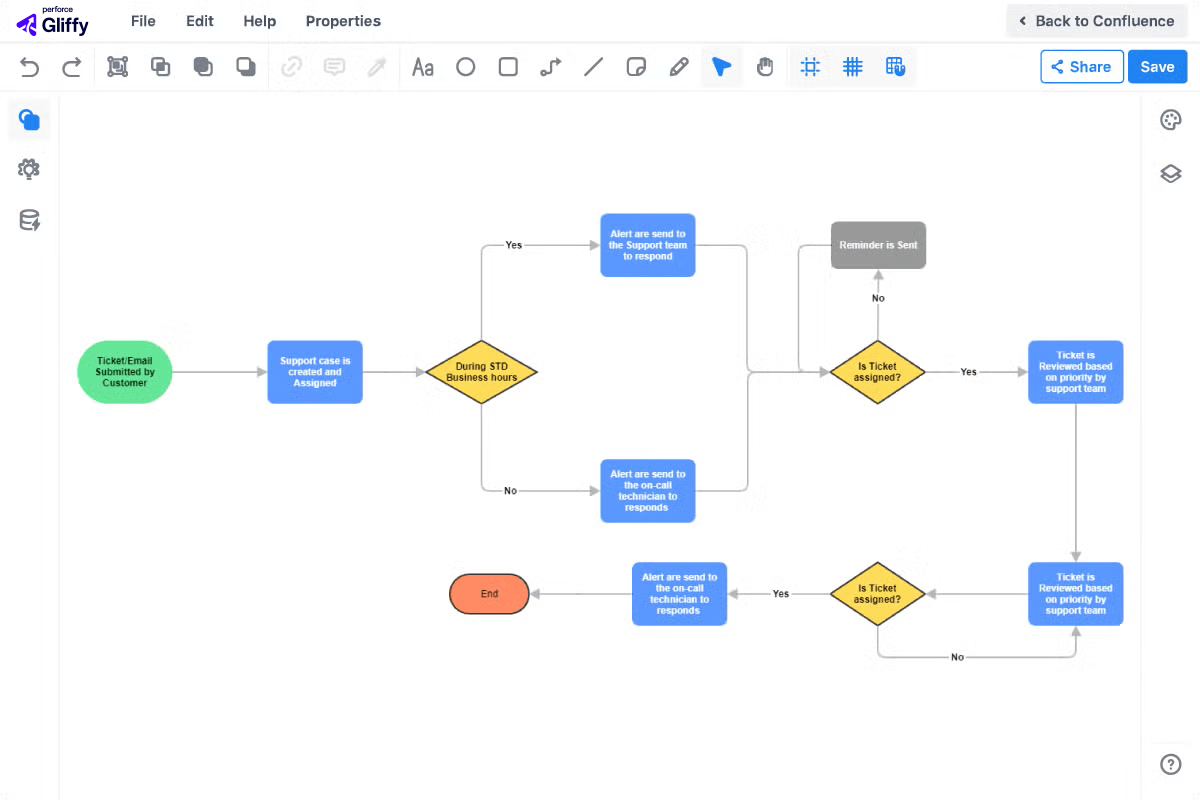Open the Help menu
1200x800 pixels.
(x=260, y=21)
